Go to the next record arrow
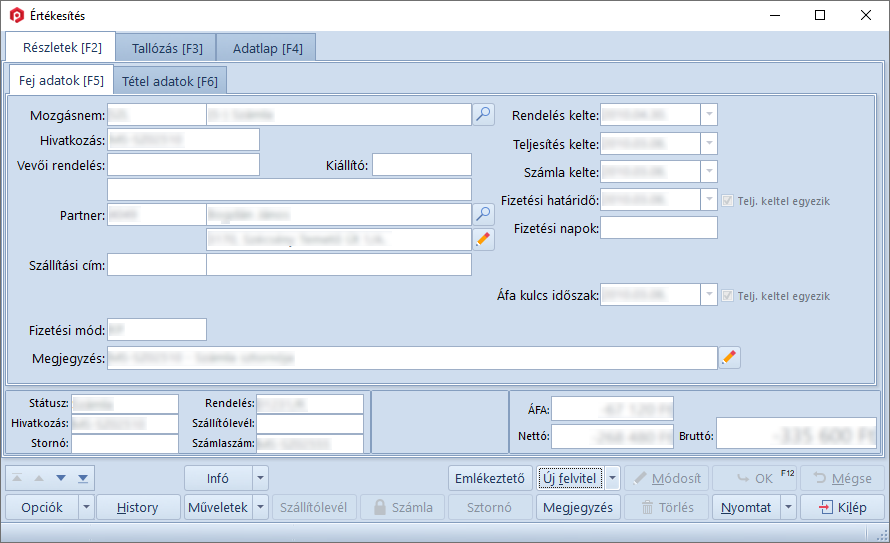 (x=61, y=478)
